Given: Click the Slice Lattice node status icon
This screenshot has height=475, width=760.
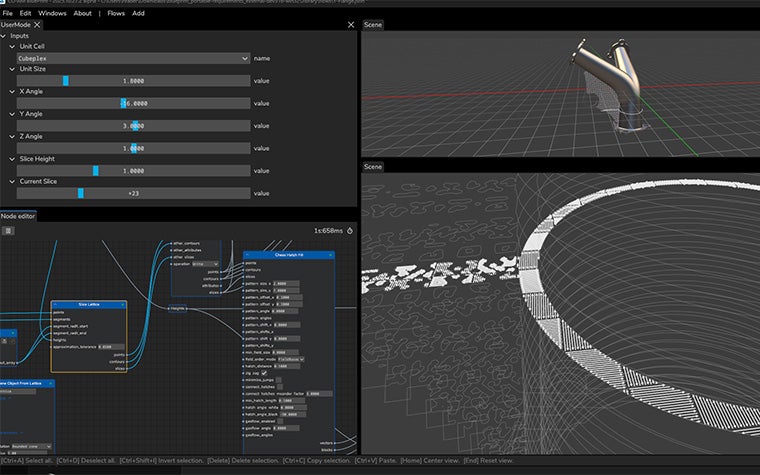Looking at the screenshot, I should pyautogui.click(x=122, y=304).
